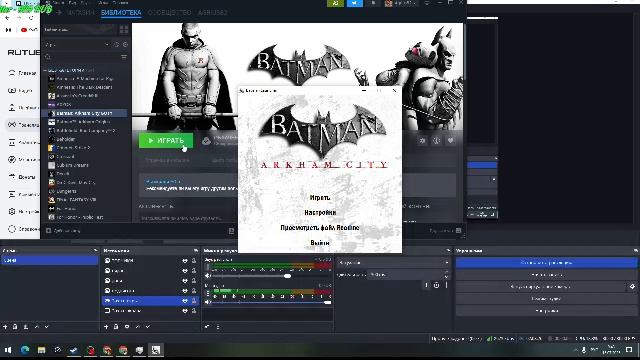Viewport: 640px width, 360px height.
Task: Switch to Steam БИБЛИОТЕКА tab
Action: (x=121, y=13)
